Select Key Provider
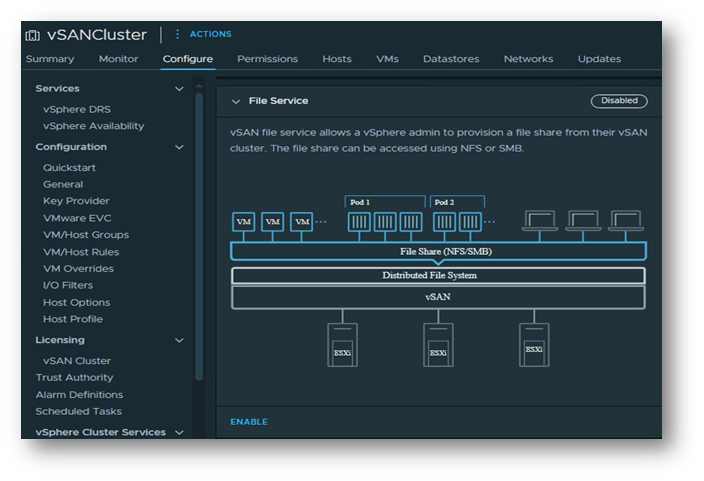Image resolution: width=704 pixels, height=481 pixels. click(x=76, y=201)
